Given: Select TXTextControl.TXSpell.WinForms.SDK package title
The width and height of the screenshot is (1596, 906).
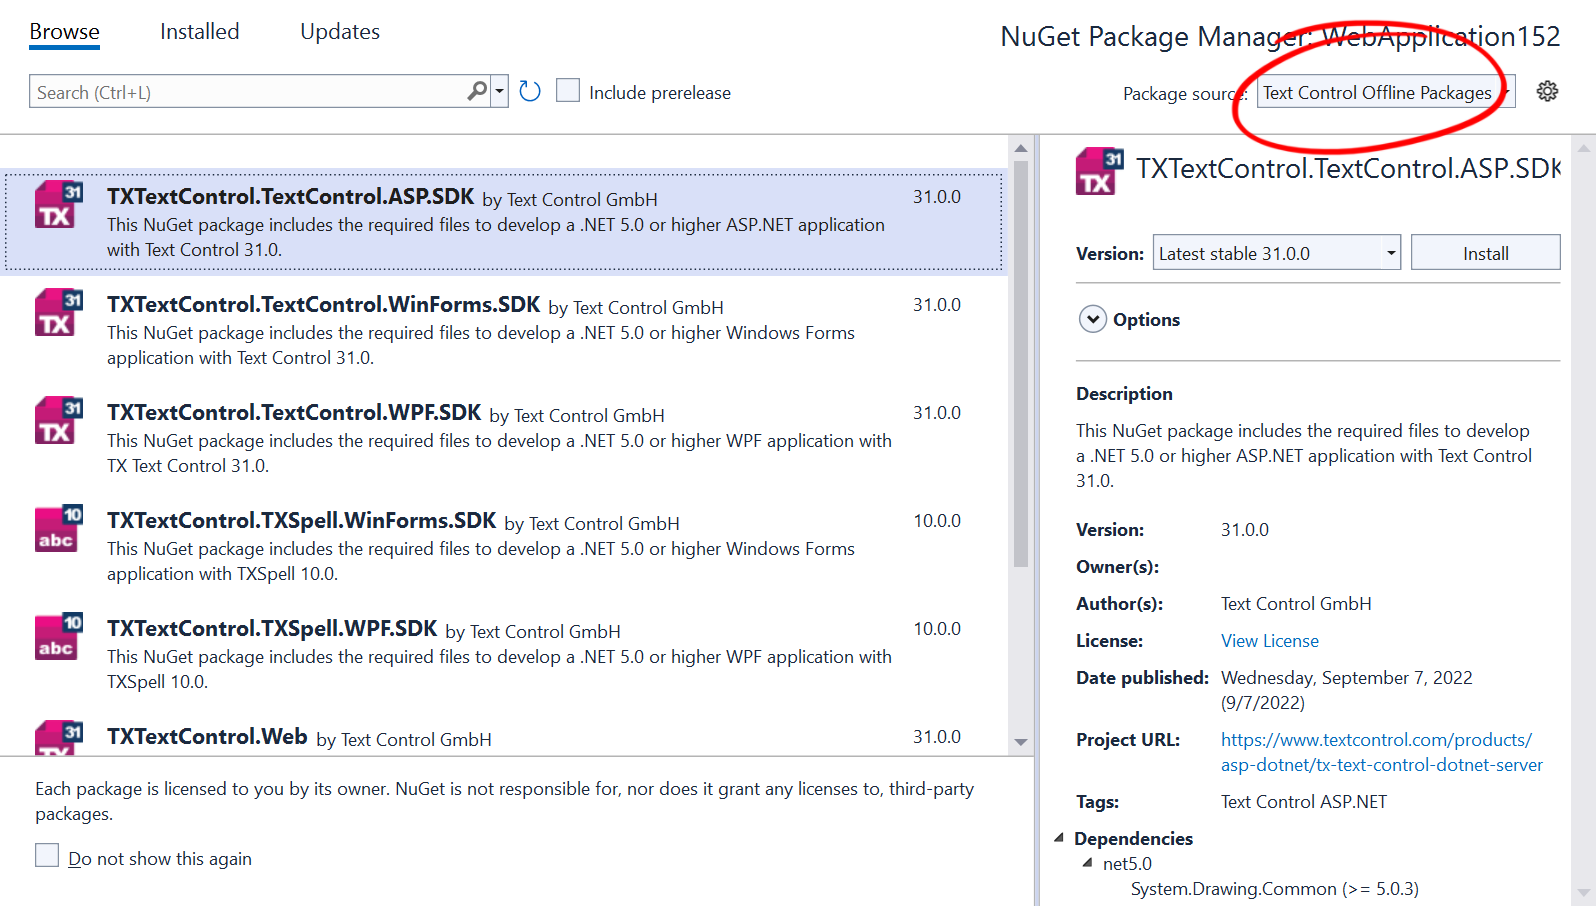Looking at the screenshot, I should click(301, 521).
